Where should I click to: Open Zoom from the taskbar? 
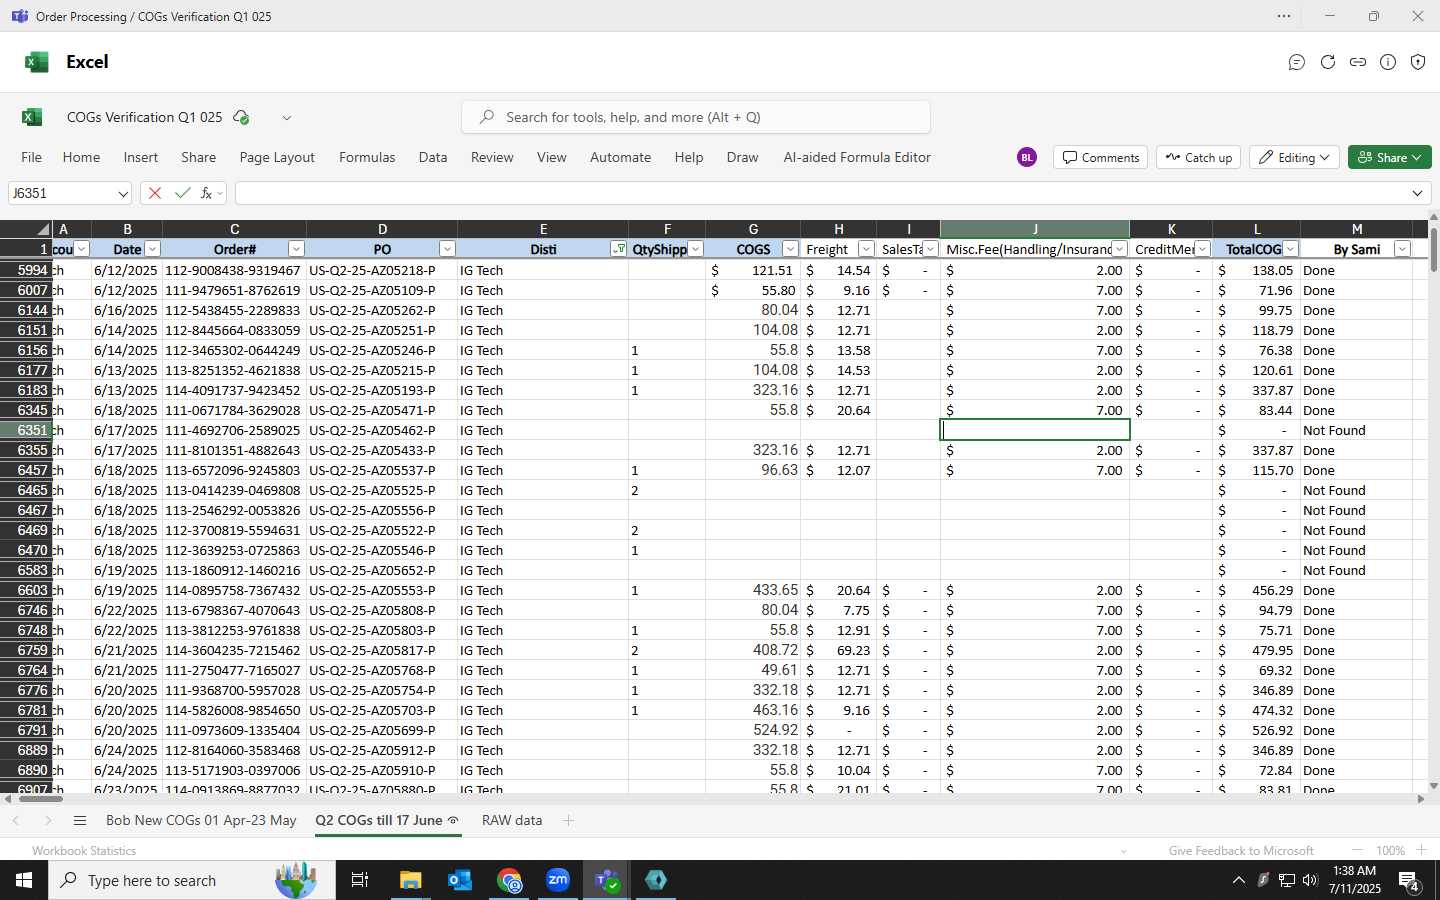click(558, 880)
